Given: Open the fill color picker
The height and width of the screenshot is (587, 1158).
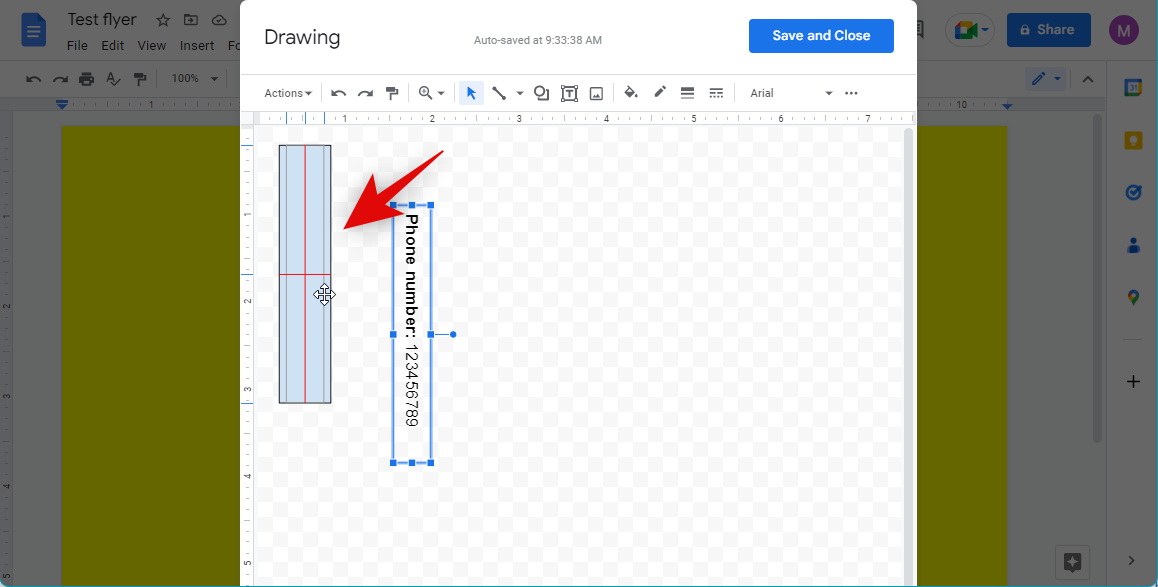Looking at the screenshot, I should point(631,93).
